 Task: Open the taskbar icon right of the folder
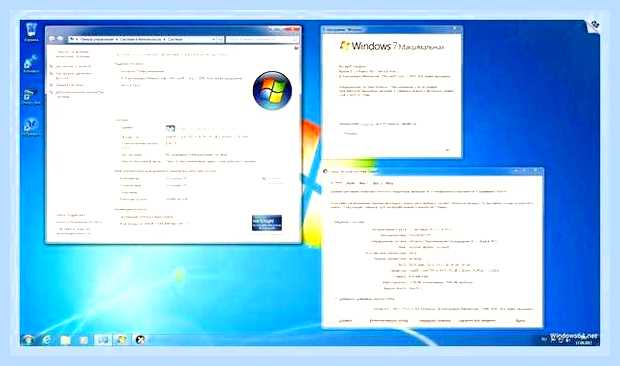[83, 340]
